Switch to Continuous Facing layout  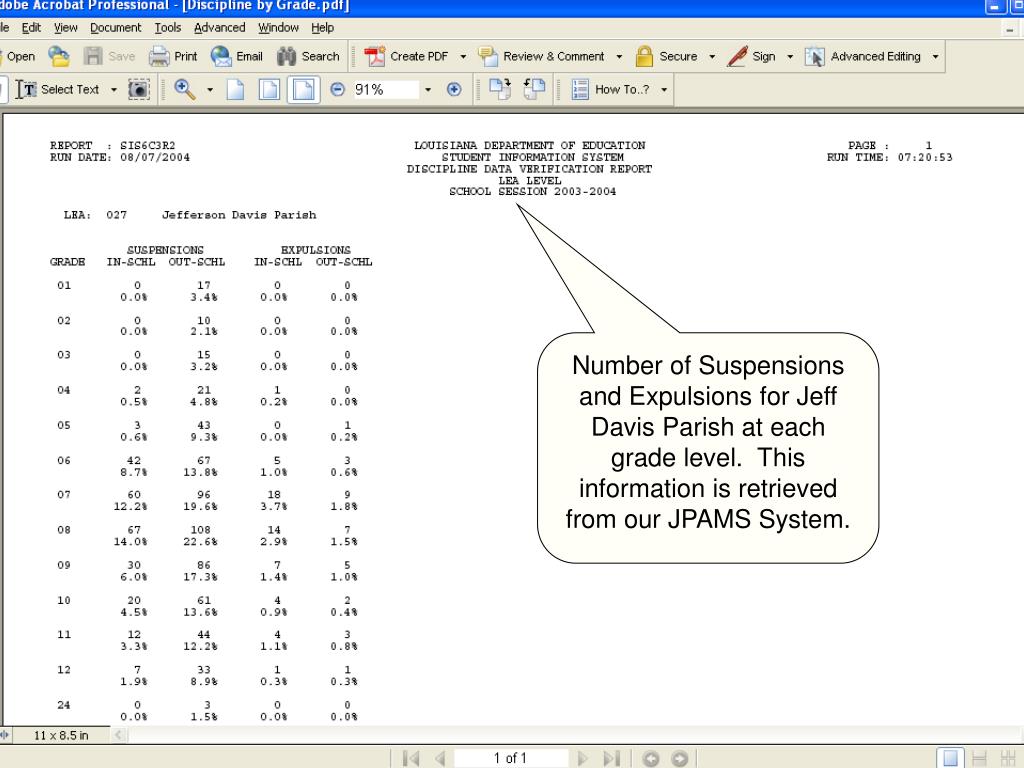[x=1008, y=758]
